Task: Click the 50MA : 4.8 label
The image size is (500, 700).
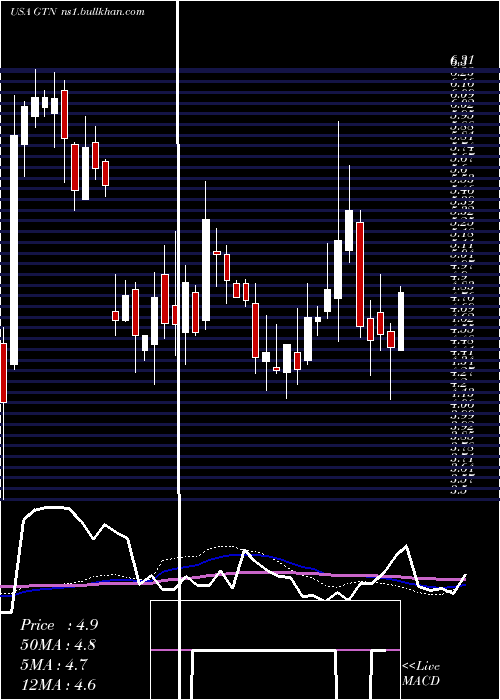Action: [x=58, y=645]
